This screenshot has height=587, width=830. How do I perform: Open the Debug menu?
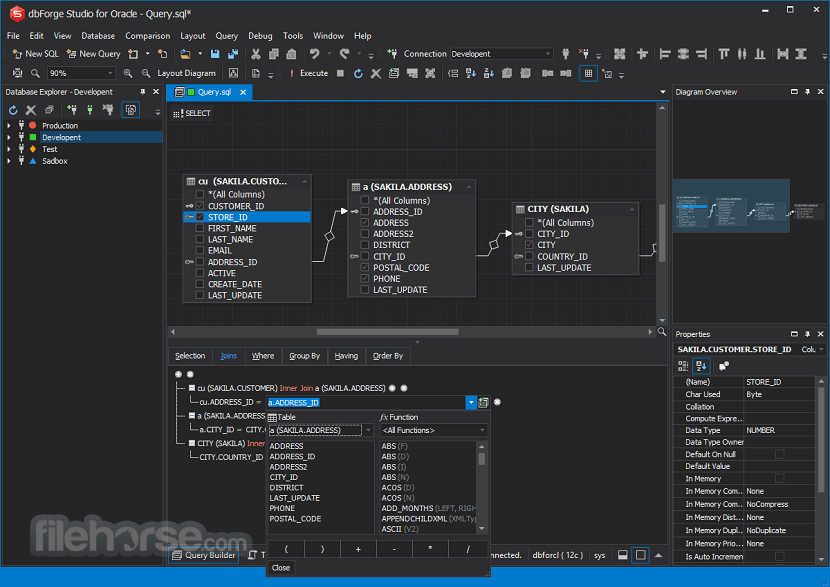pos(260,35)
